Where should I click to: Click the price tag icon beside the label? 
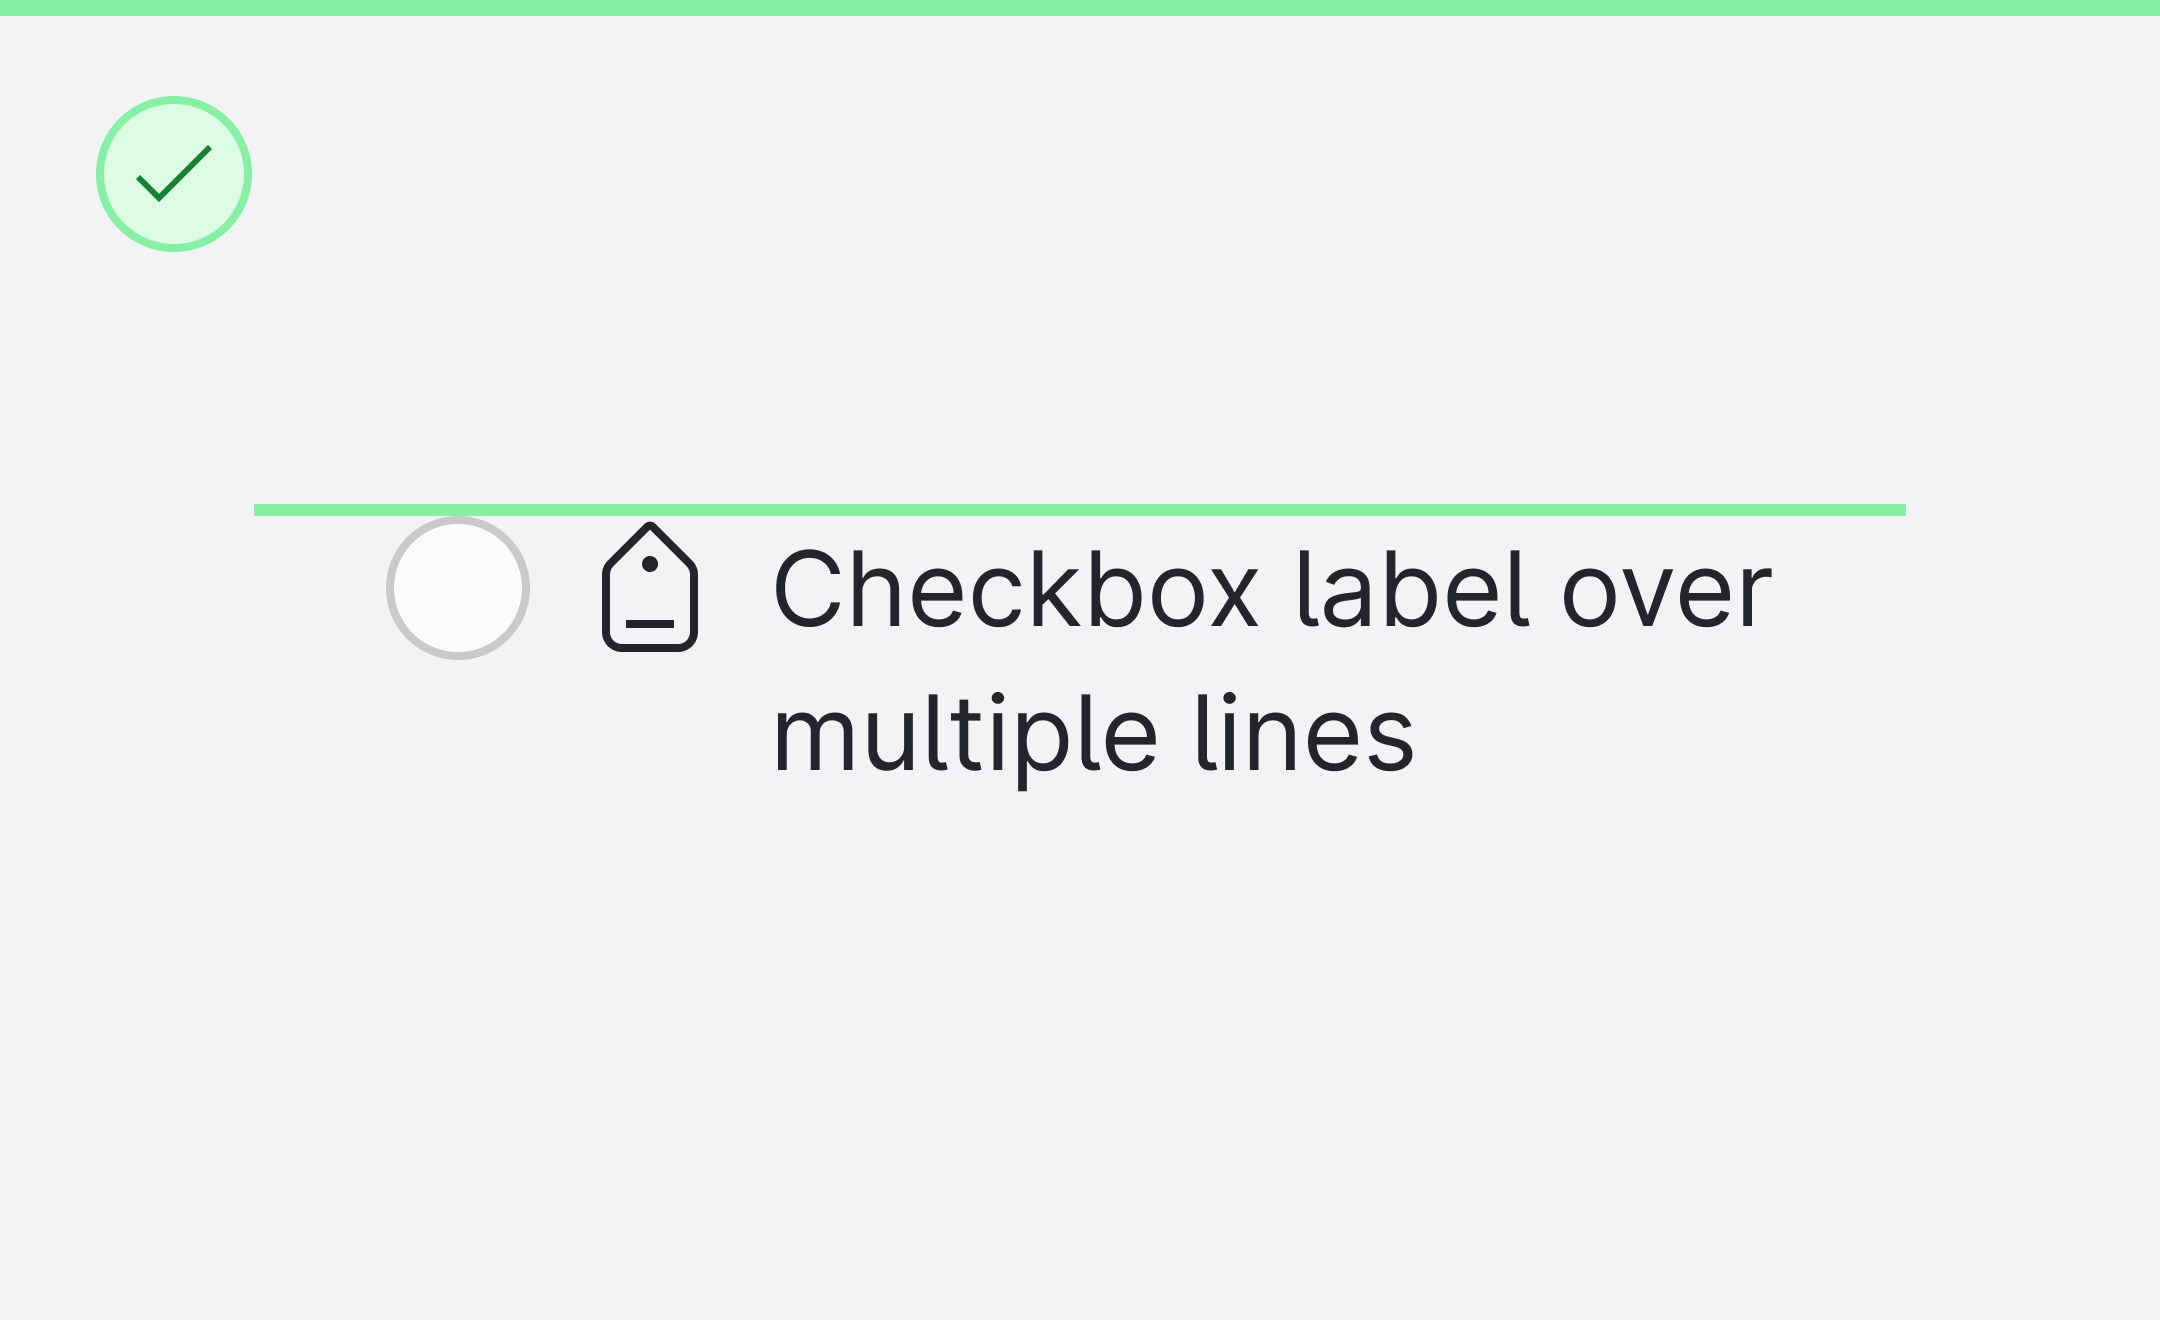coord(649,588)
